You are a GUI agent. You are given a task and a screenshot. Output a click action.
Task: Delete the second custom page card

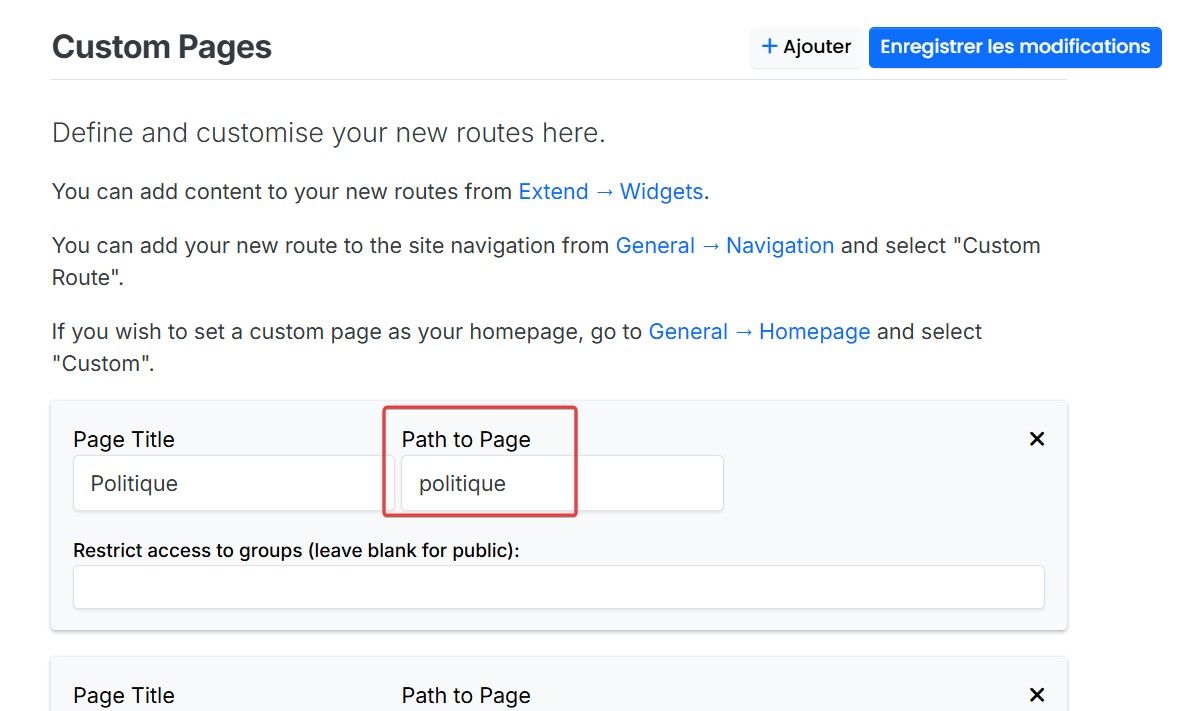(x=1037, y=695)
